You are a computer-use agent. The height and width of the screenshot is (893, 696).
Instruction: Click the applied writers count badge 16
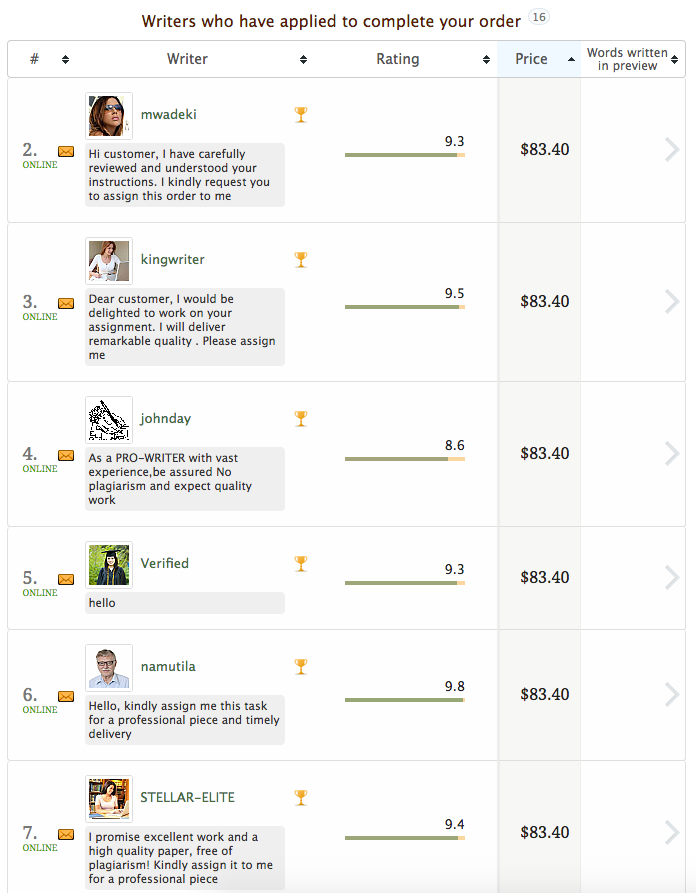[539, 18]
